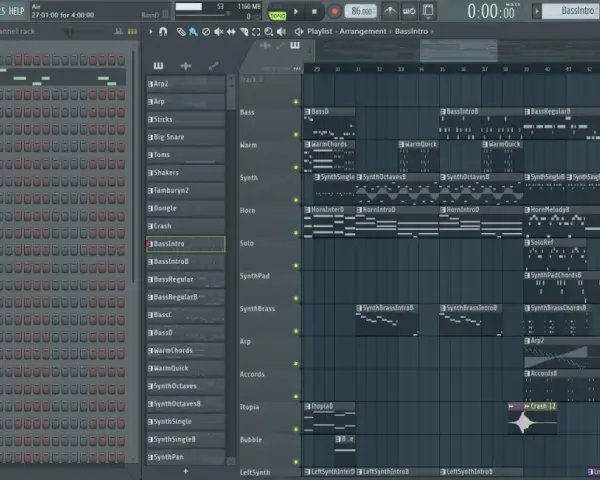Open the ItopiaD clip menu icon
Screen dimensions: 600x480
tap(307, 406)
